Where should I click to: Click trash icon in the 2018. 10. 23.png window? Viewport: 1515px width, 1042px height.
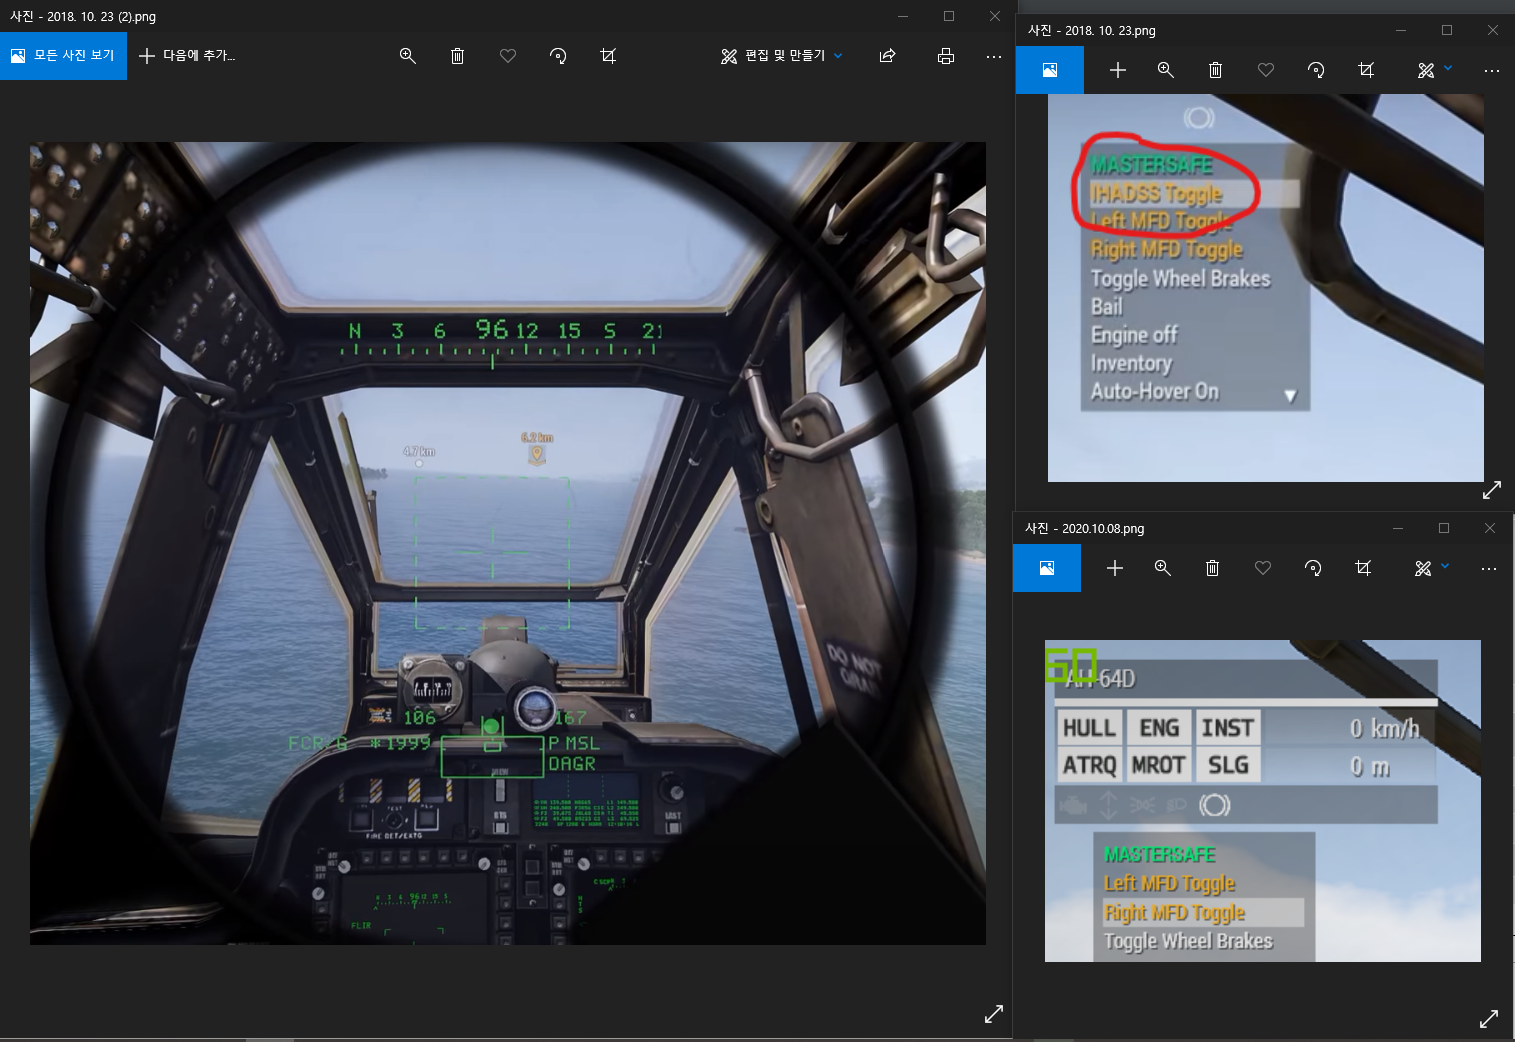pos(1215,70)
